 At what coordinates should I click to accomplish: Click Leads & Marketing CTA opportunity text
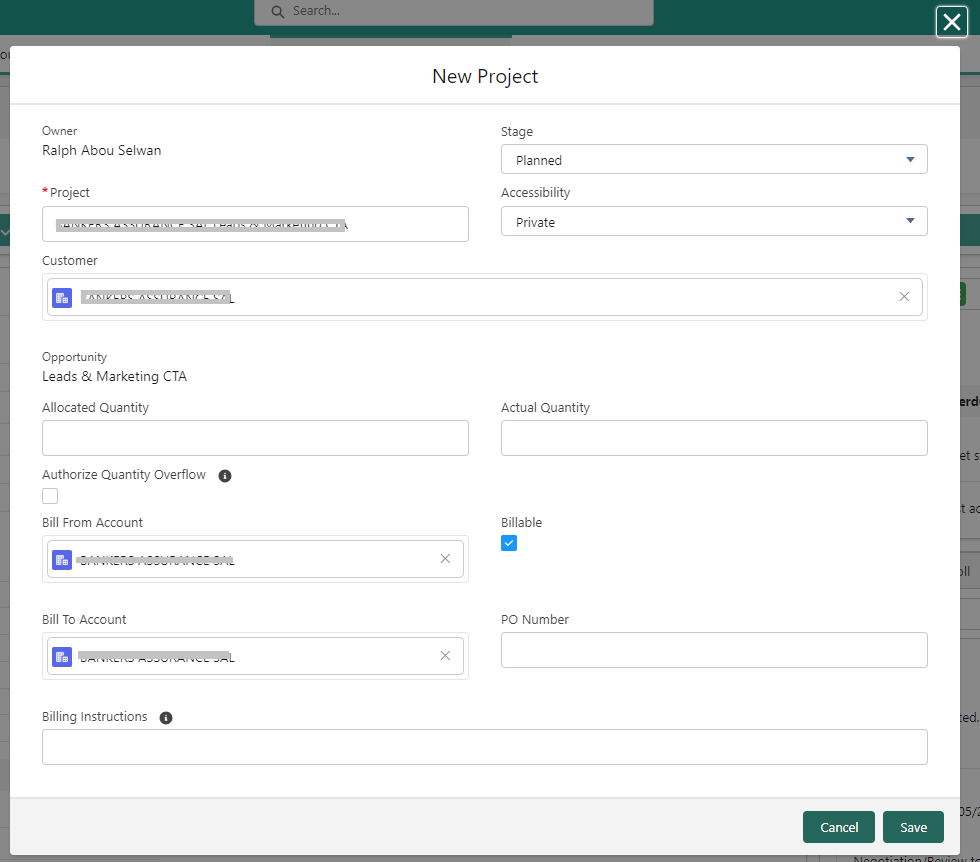pos(114,376)
